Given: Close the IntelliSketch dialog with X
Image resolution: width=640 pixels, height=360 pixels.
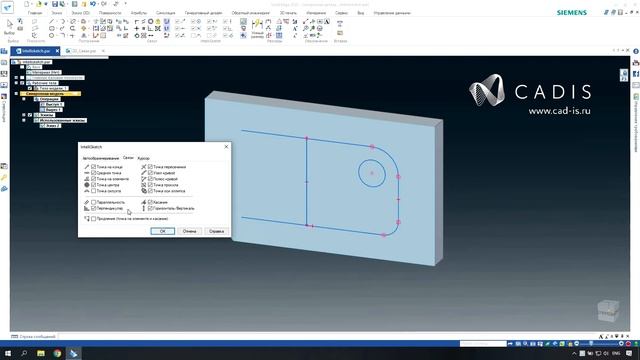Looking at the screenshot, I should coord(227,147).
